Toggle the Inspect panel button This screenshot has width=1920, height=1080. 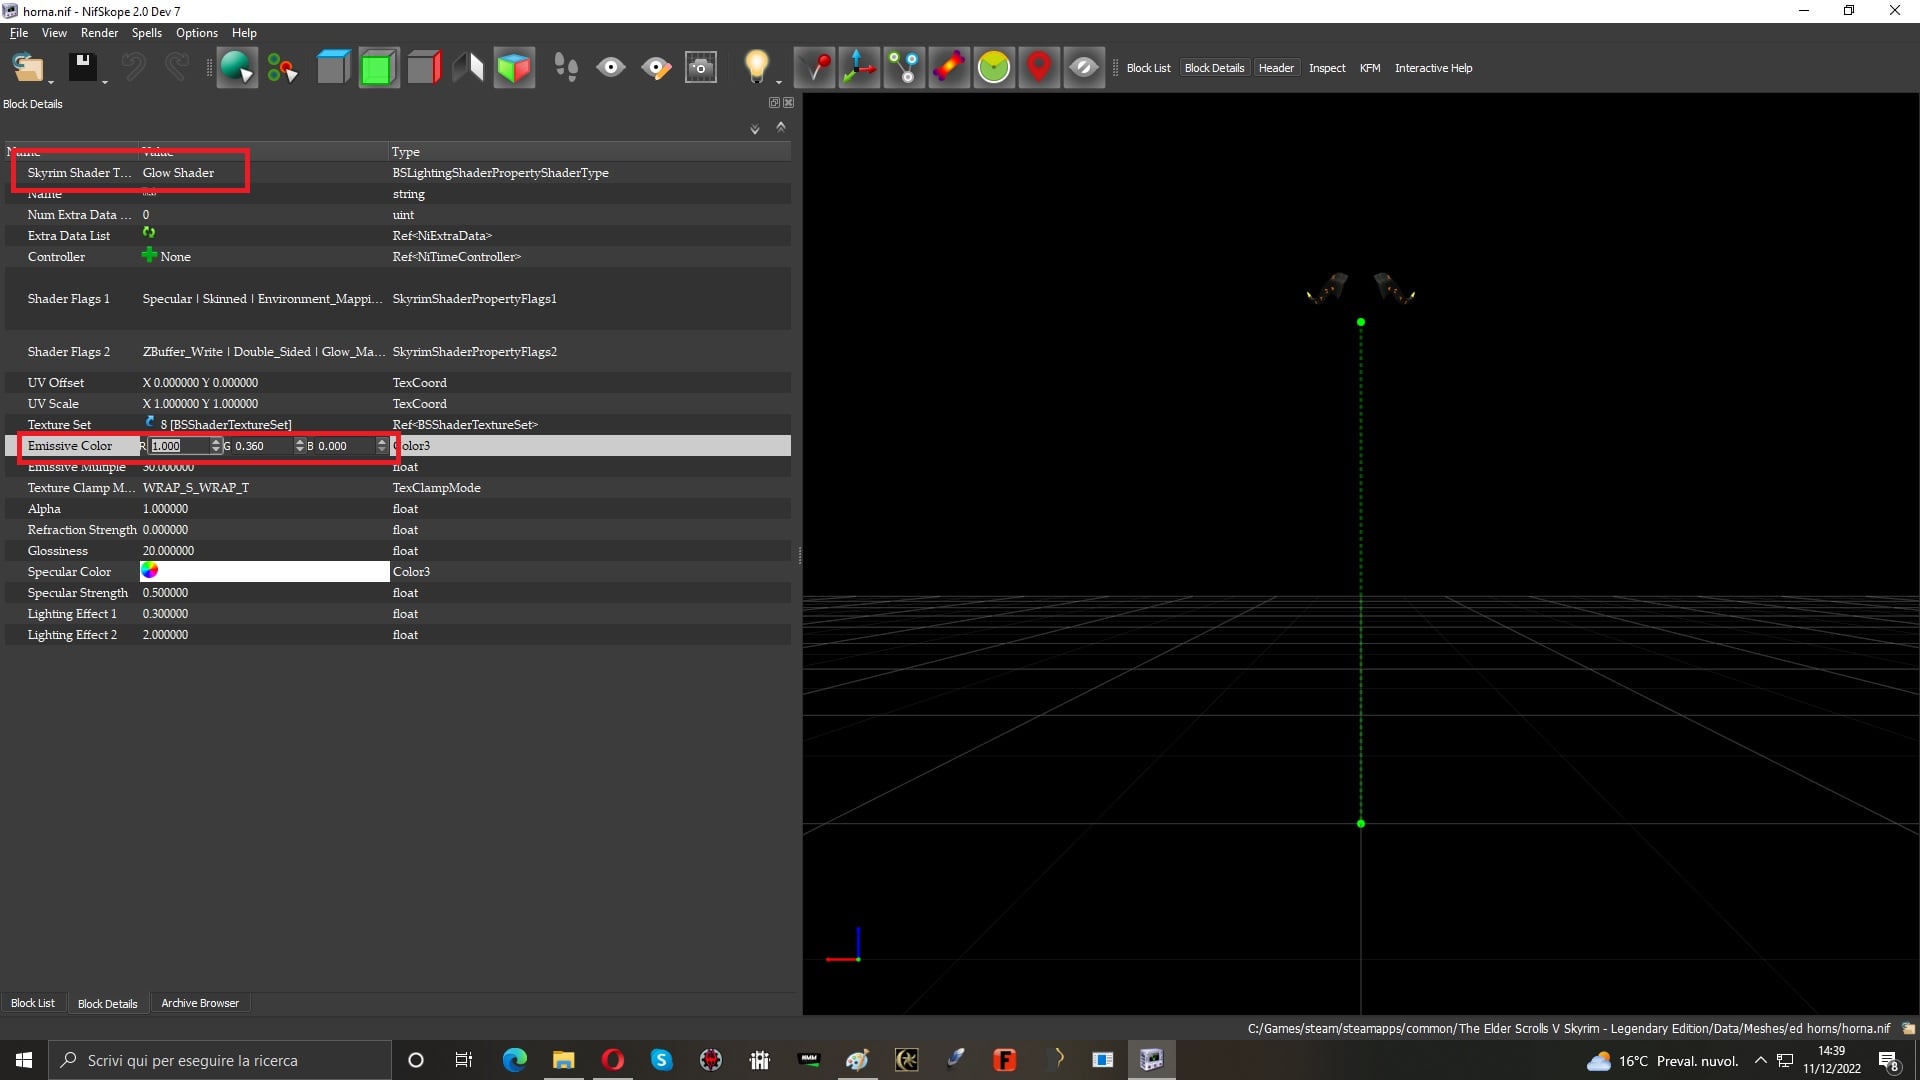pyautogui.click(x=1327, y=68)
